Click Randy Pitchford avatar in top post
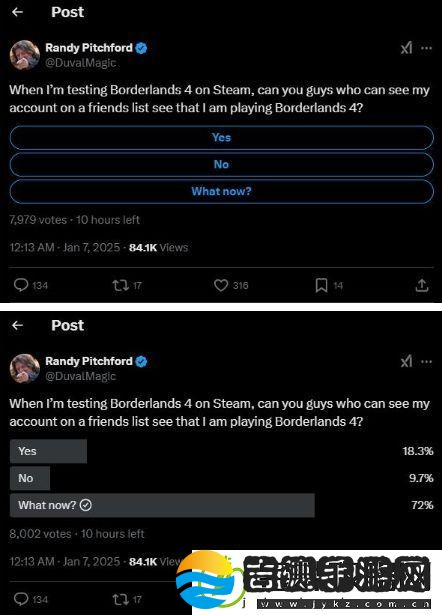Image resolution: width=442 pixels, height=615 pixels. click(25, 55)
